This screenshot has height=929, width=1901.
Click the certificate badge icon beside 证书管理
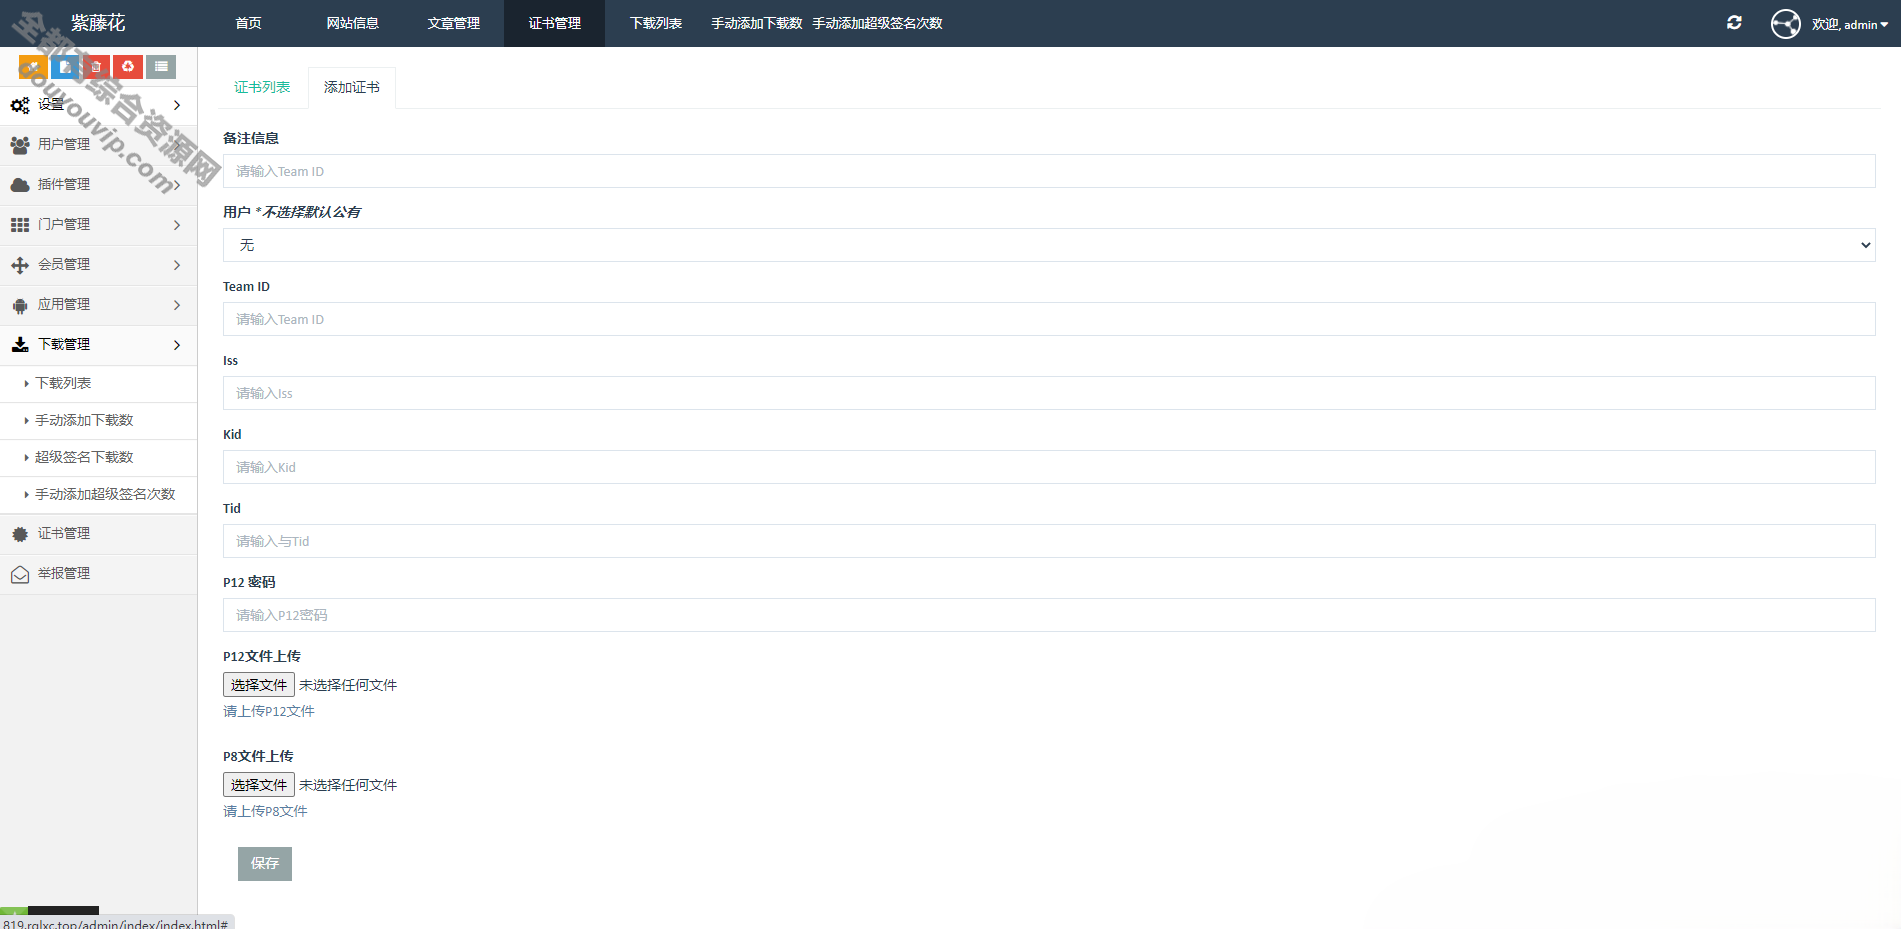[20, 534]
